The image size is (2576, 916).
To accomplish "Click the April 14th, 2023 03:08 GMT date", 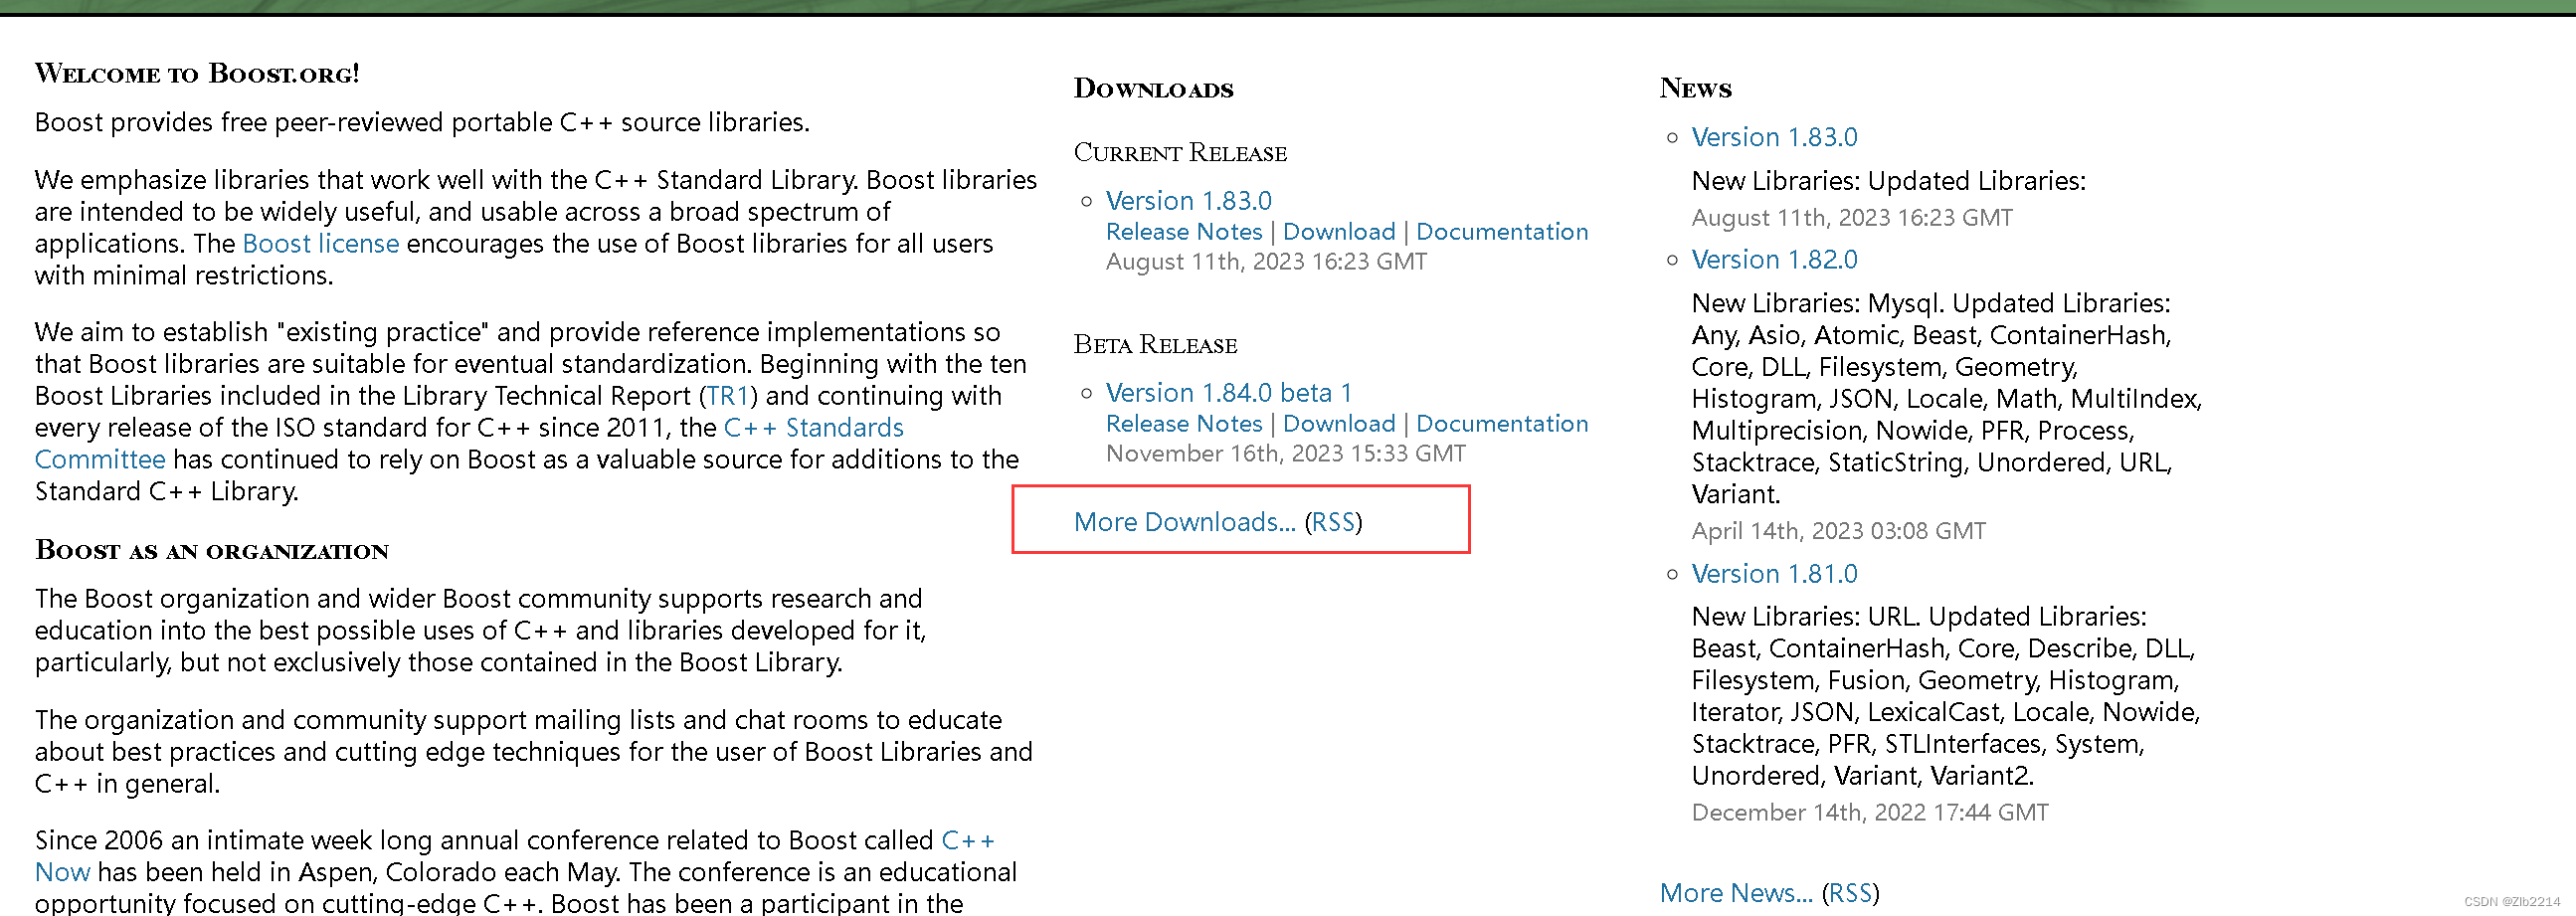I will pos(1838,531).
